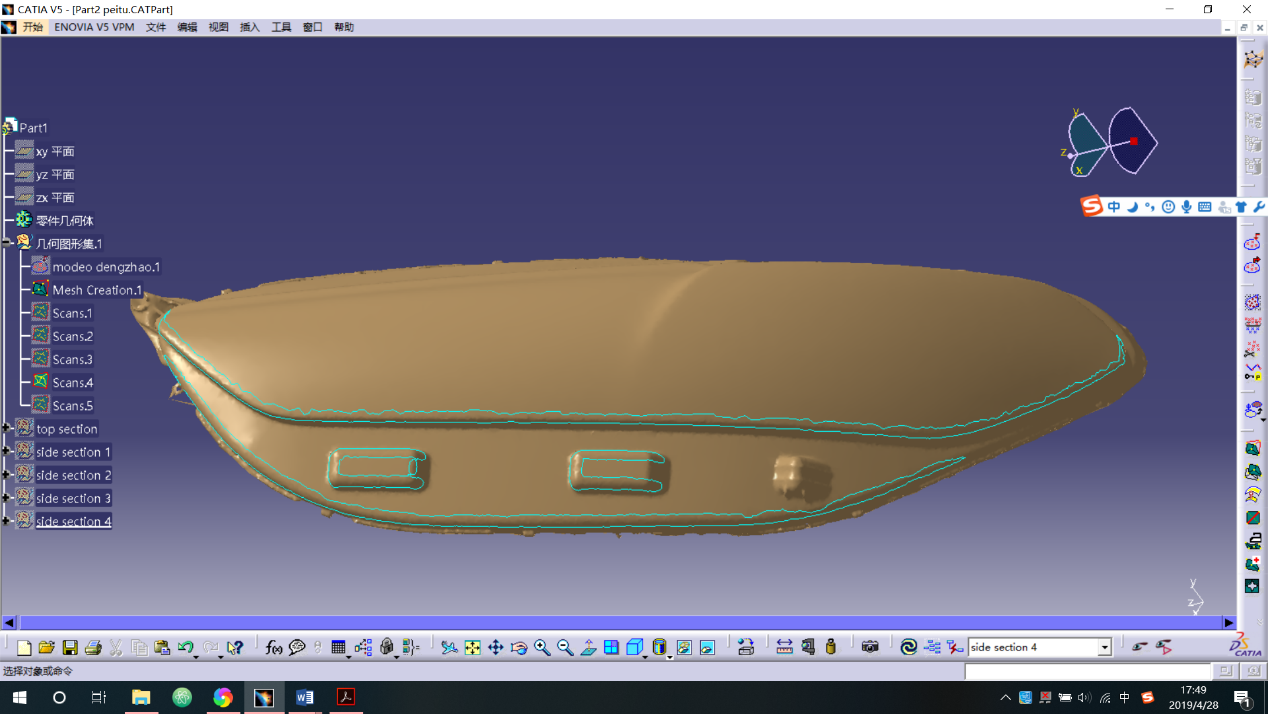Collapse the 几何图形集.1 tree node
Image resolution: width=1268 pixels, height=714 pixels.
click(6, 243)
